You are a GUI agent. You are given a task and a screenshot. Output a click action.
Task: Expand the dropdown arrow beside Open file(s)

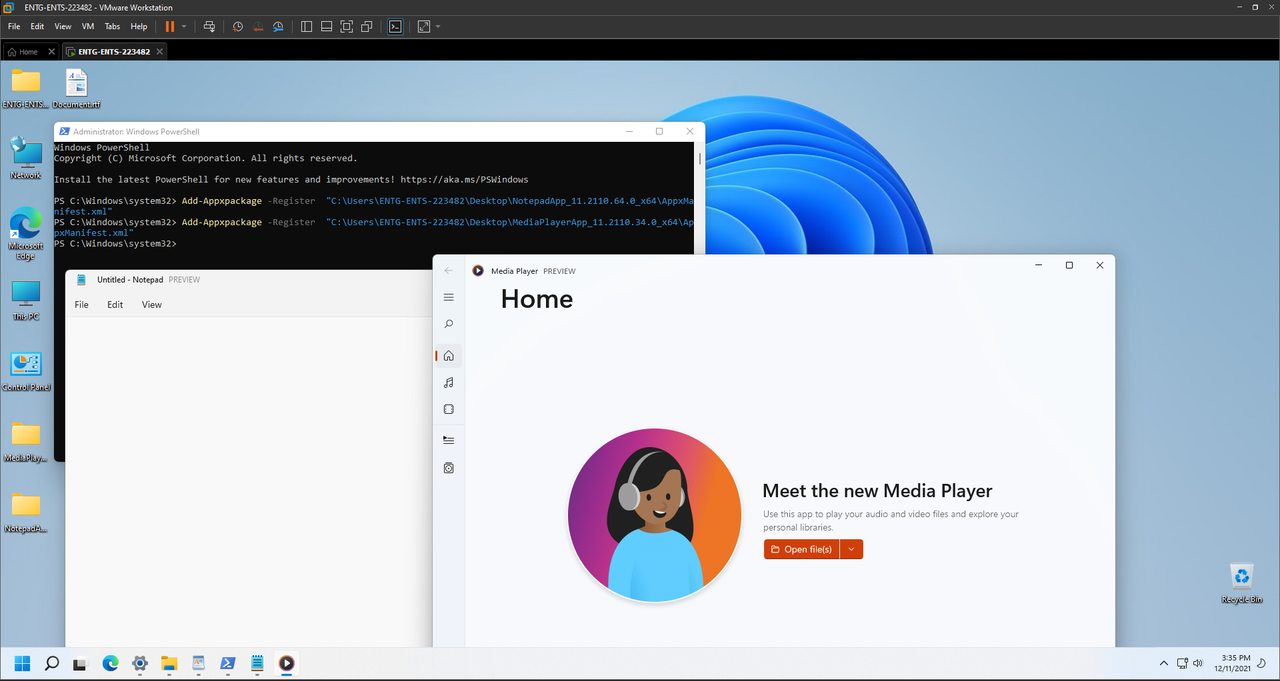click(x=851, y=549)
